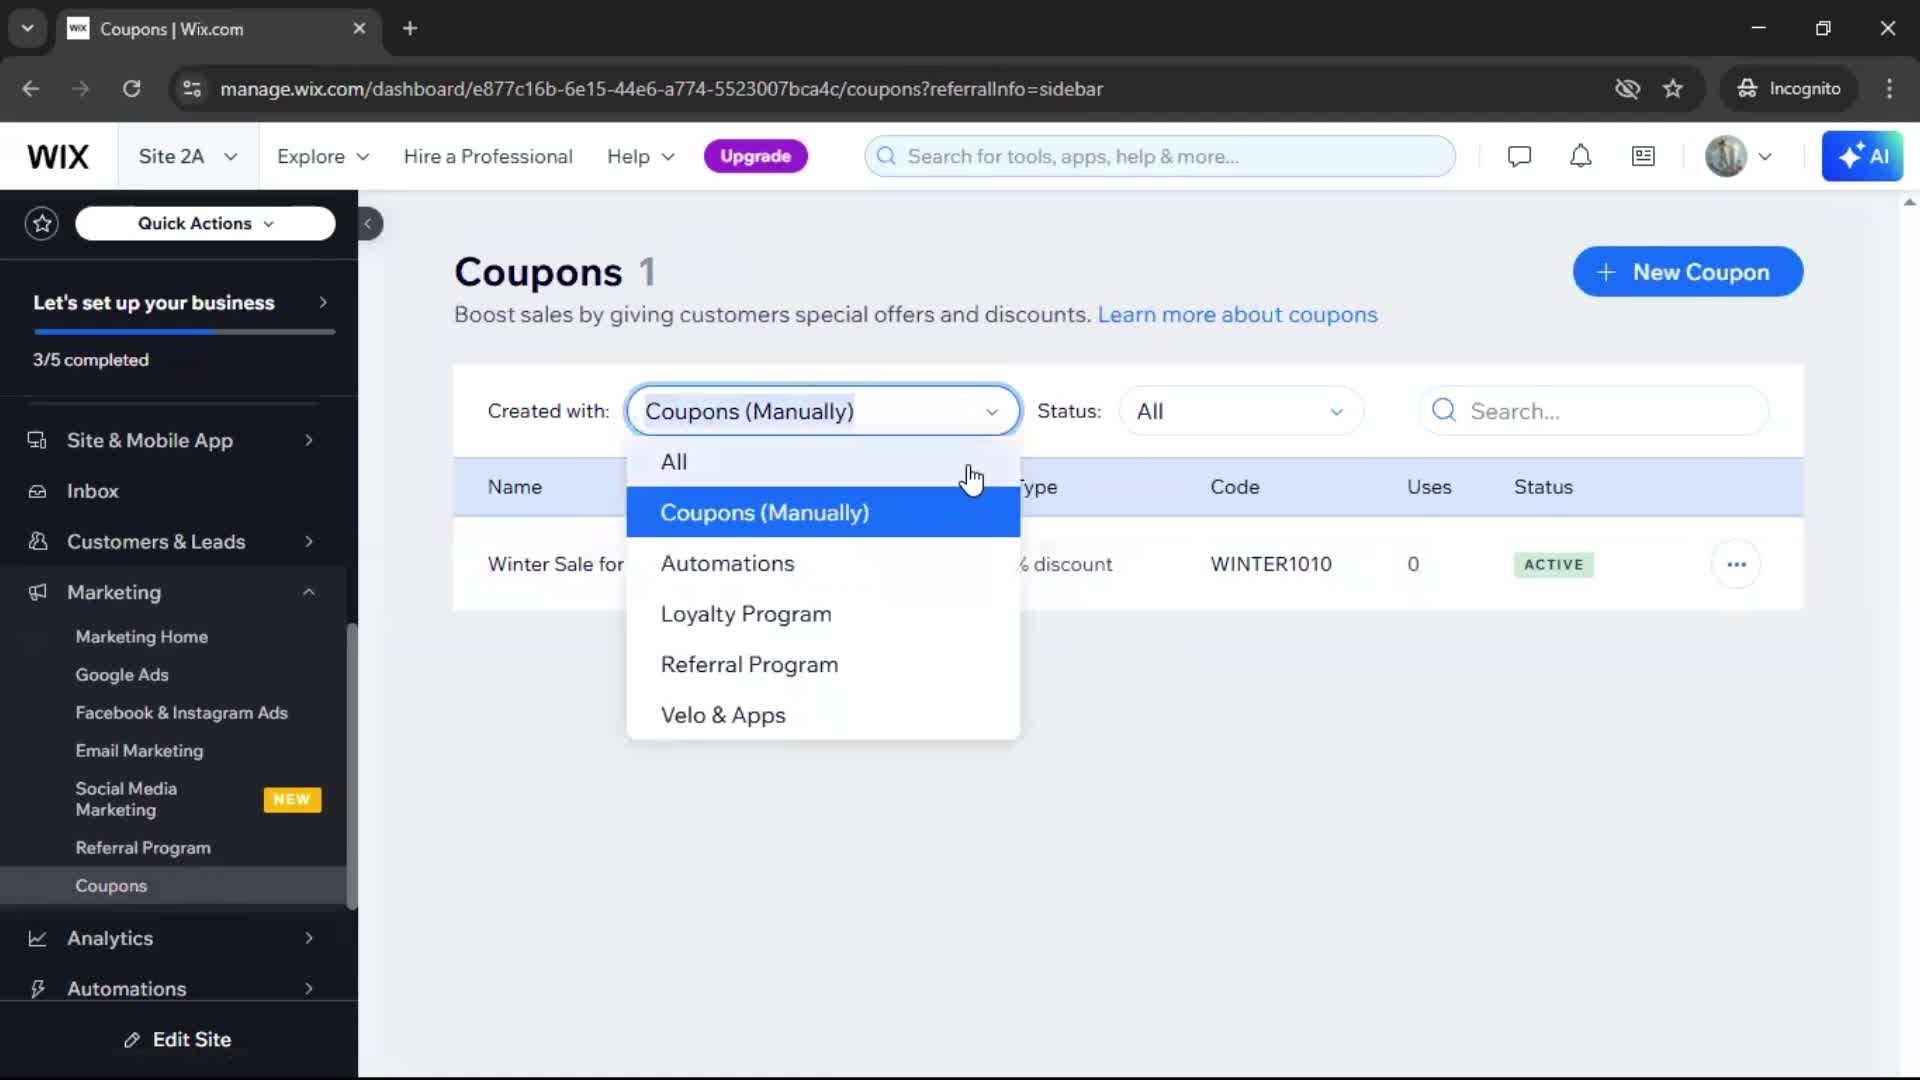Open the AI assistant button
This screenshot has width=1920, height=1080.
click(x=1862, y=156)
